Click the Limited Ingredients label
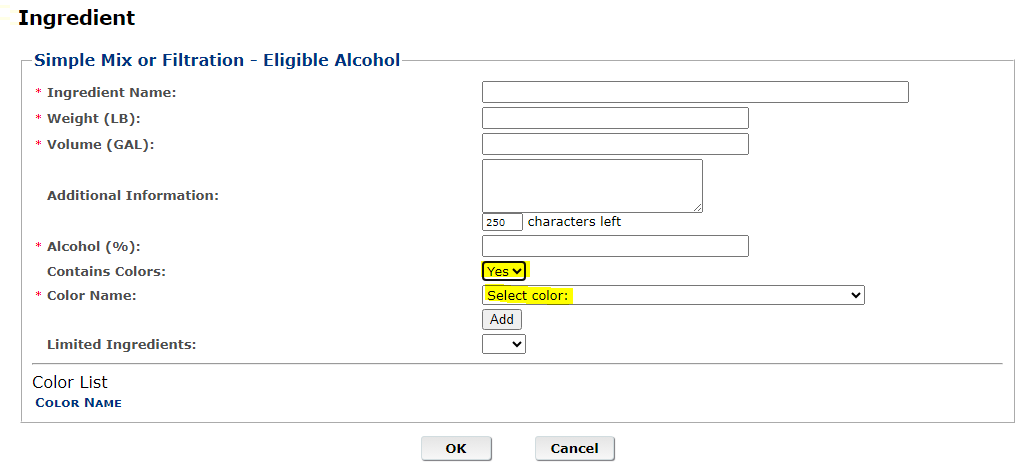1027x468 pixels. pos(121,345)
